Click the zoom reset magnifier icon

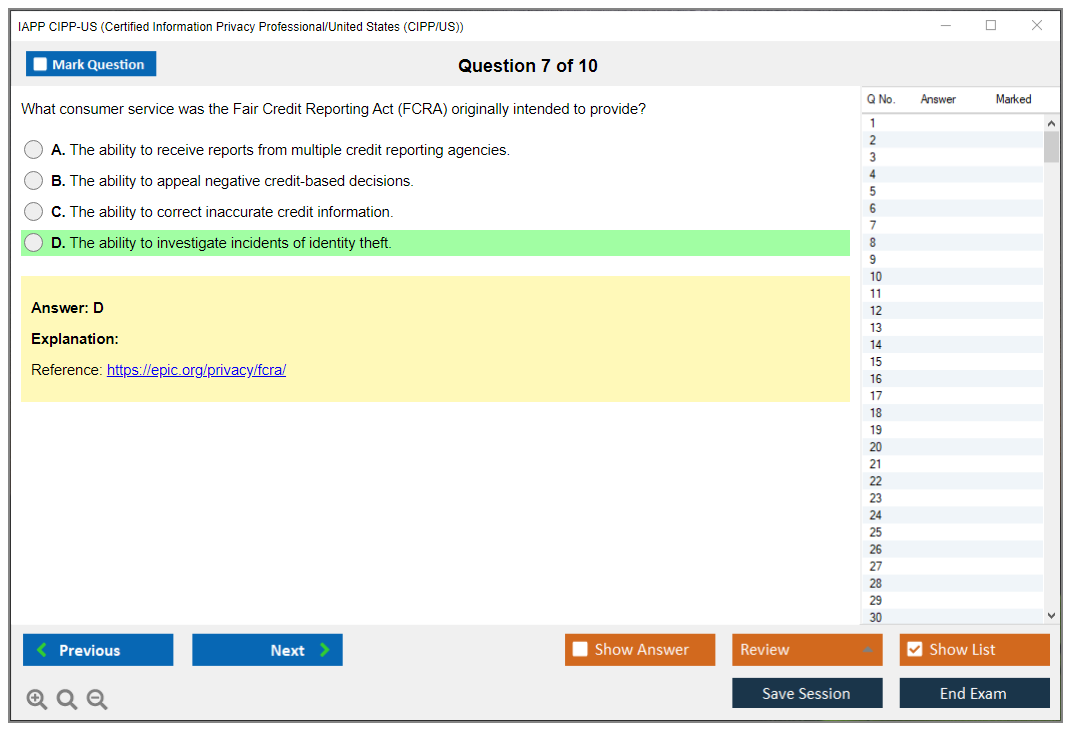(67, 700)
